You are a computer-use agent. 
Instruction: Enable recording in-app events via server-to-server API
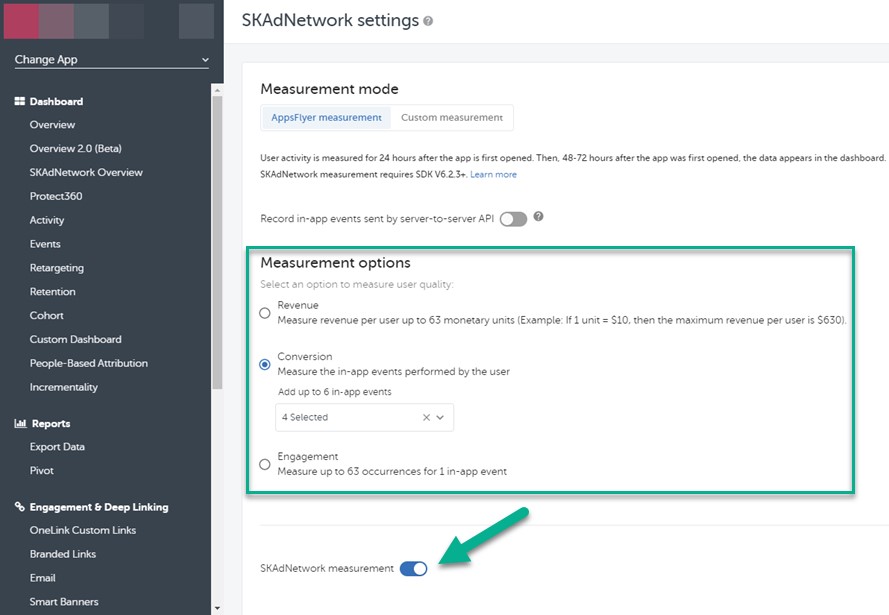click(x=513, y=218)
